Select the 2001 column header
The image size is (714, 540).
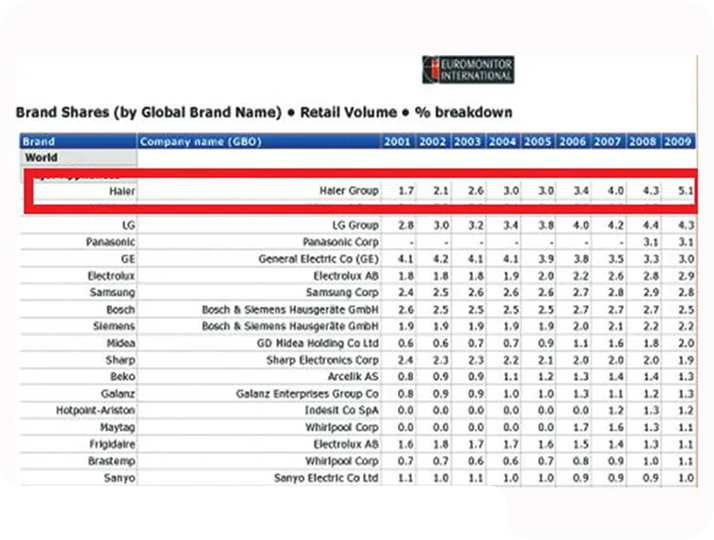398,141
